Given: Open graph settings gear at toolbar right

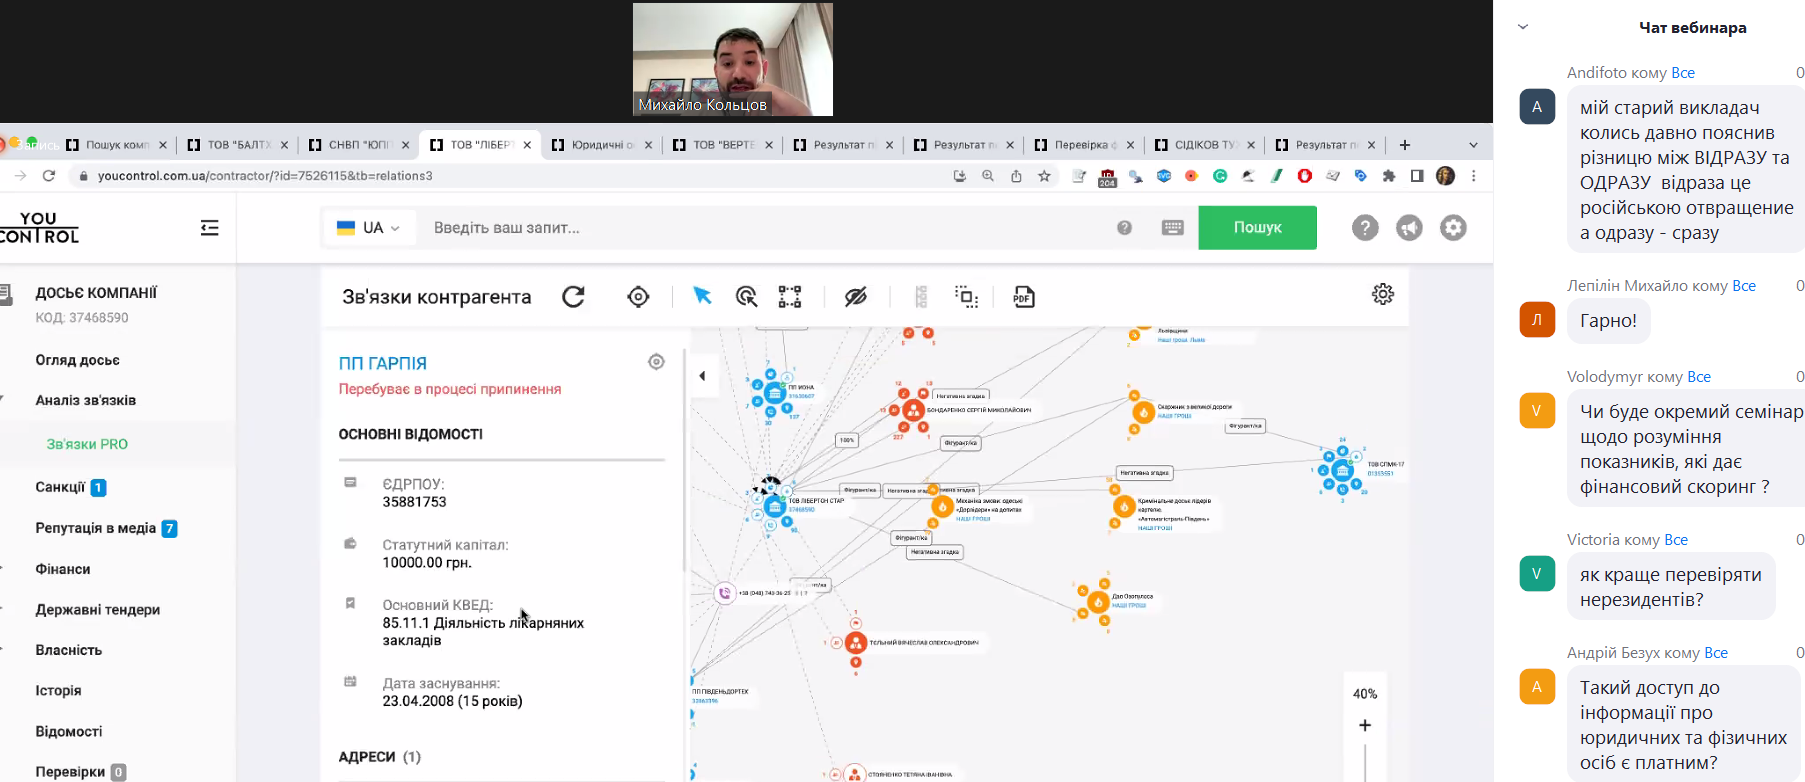Looking at the screenshot, I should click(x=1383, y=294).
